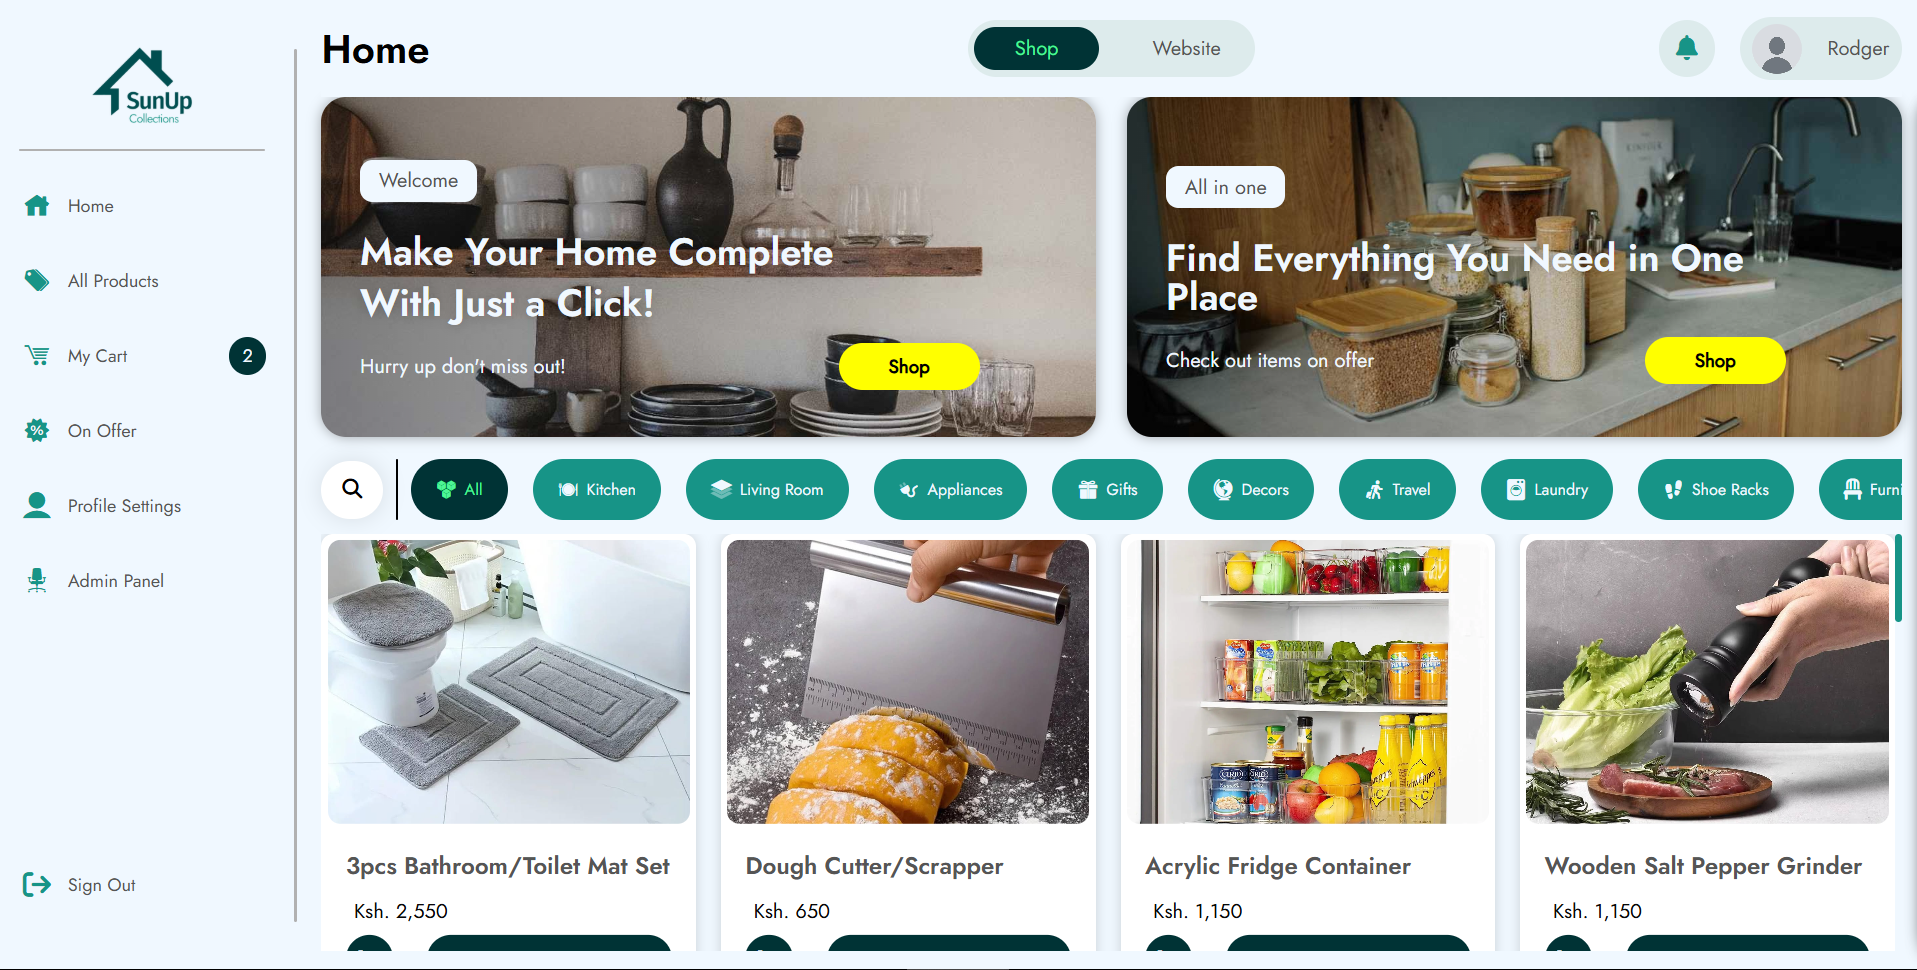Filter products by Appliances category
The width and height of the screenshot is (1917, 970).
pyautogui.click(x=950, y=489)
